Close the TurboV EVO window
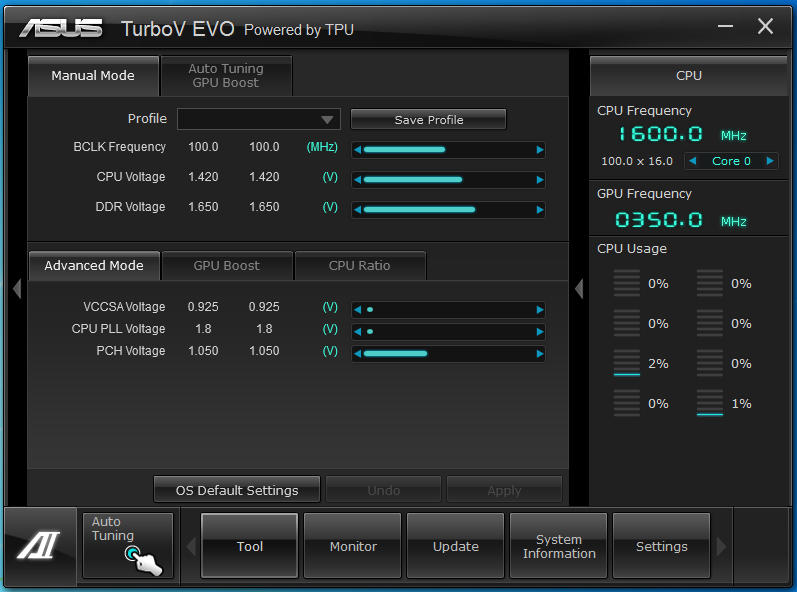This screenshot has height=592, width=797. 765,26
